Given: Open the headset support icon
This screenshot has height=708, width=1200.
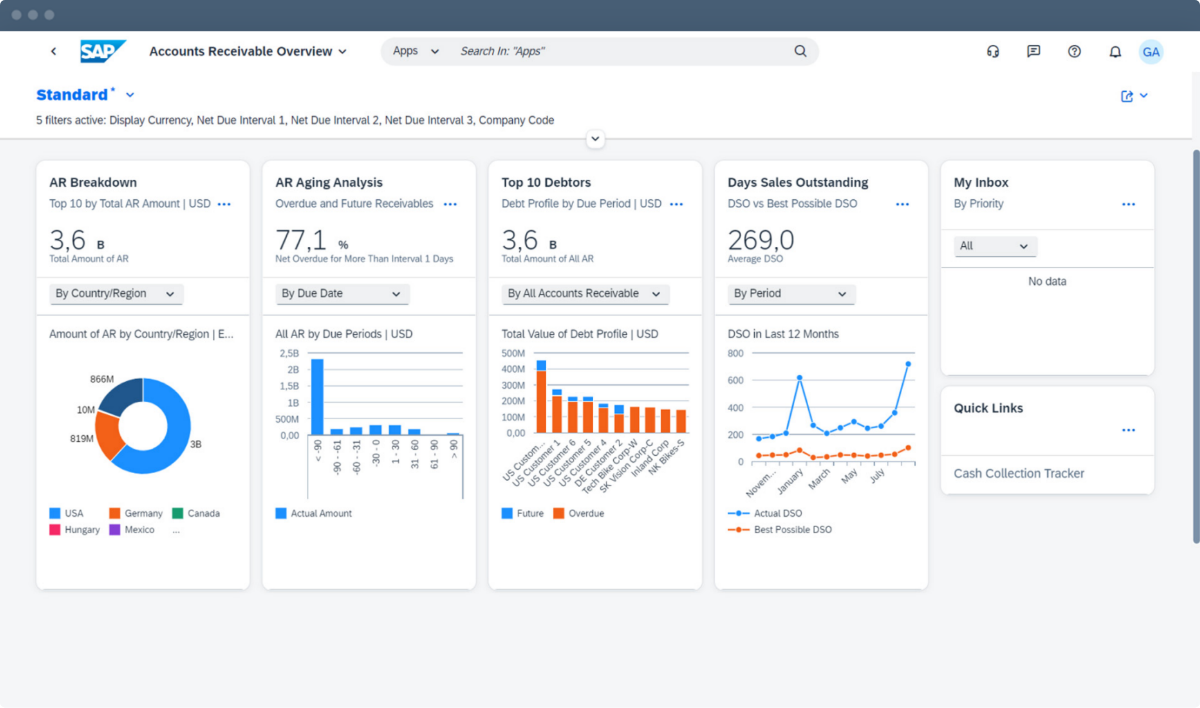Looking at the screenshot, I should [x=993, y=52].
